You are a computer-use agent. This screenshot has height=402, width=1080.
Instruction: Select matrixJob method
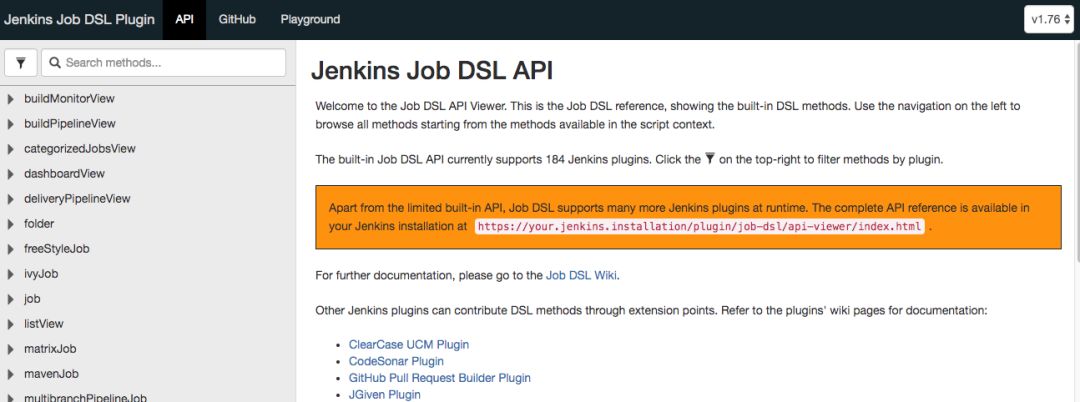[x=50, y=349]
